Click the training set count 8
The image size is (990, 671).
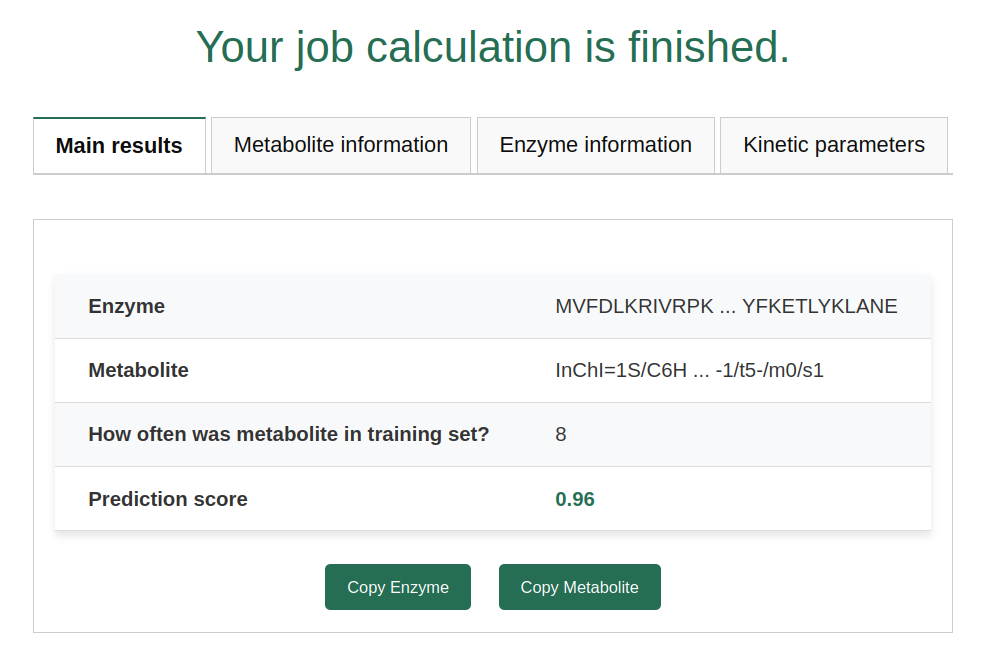coord(561,434)
